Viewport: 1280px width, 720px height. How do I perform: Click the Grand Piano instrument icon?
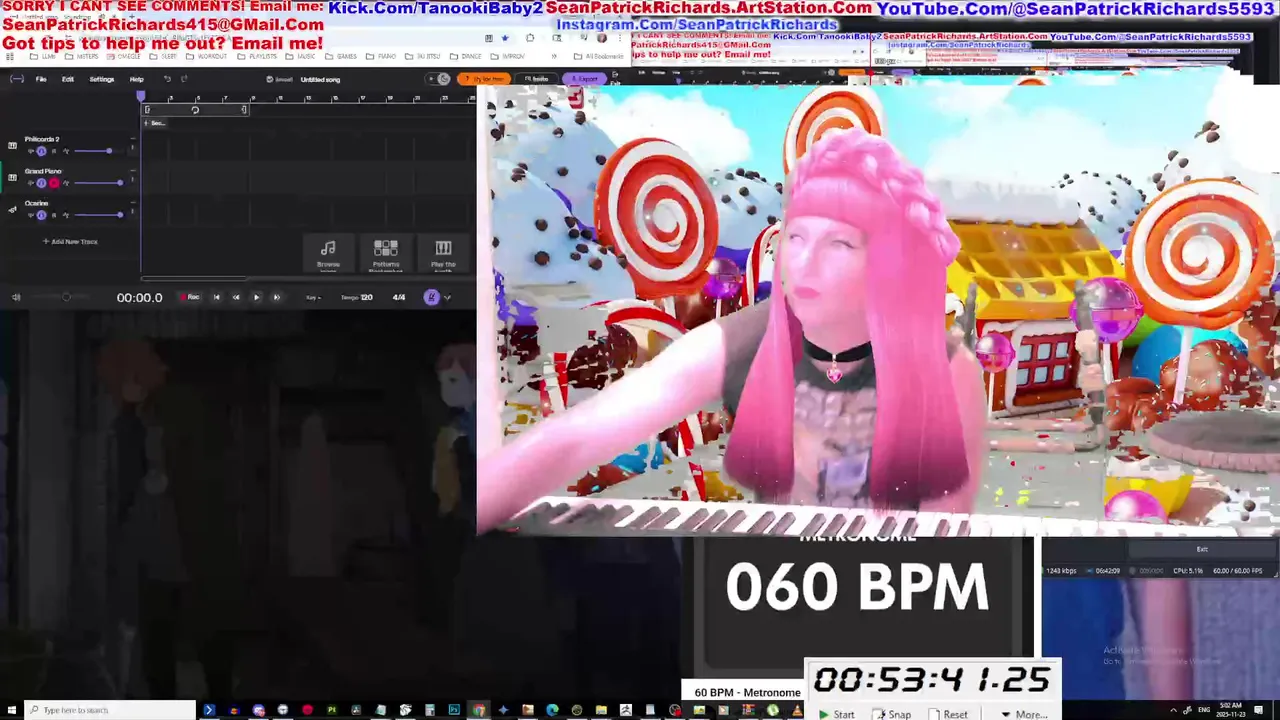pos(12,178)
